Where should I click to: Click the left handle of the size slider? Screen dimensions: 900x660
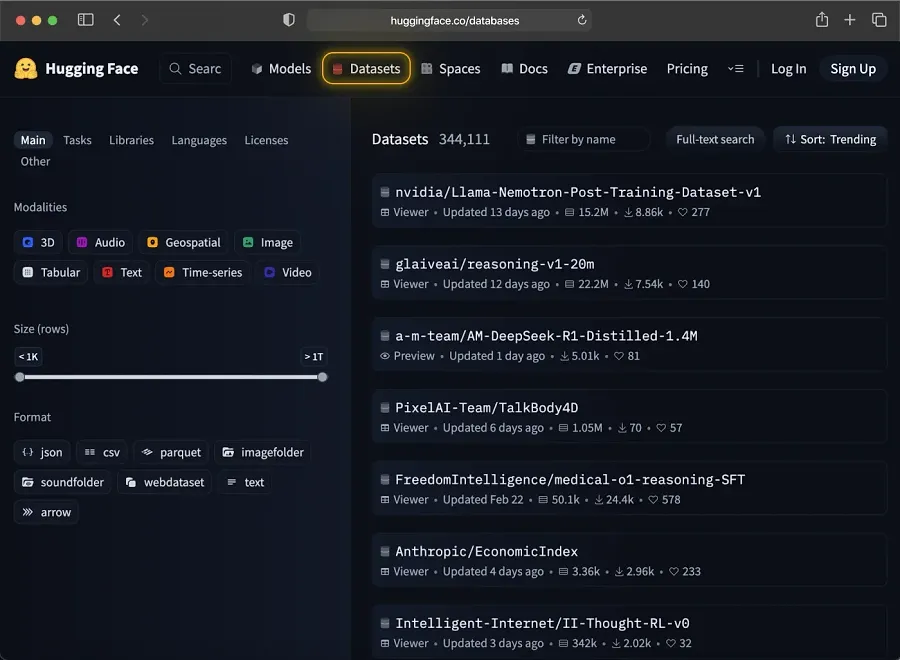(20, 377)
